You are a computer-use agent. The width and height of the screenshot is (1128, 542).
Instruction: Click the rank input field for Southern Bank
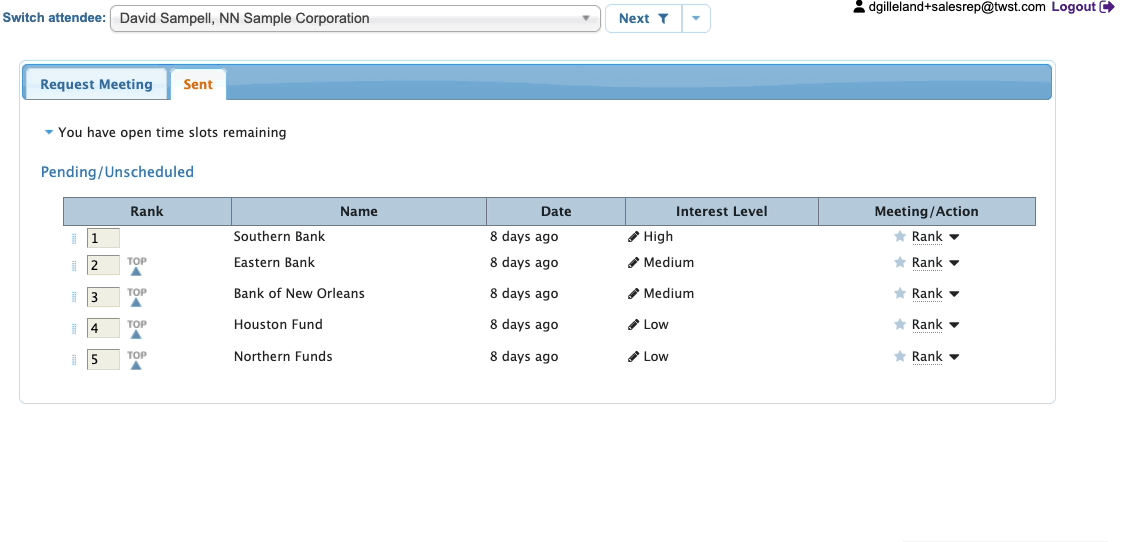[x=103, y=238]
